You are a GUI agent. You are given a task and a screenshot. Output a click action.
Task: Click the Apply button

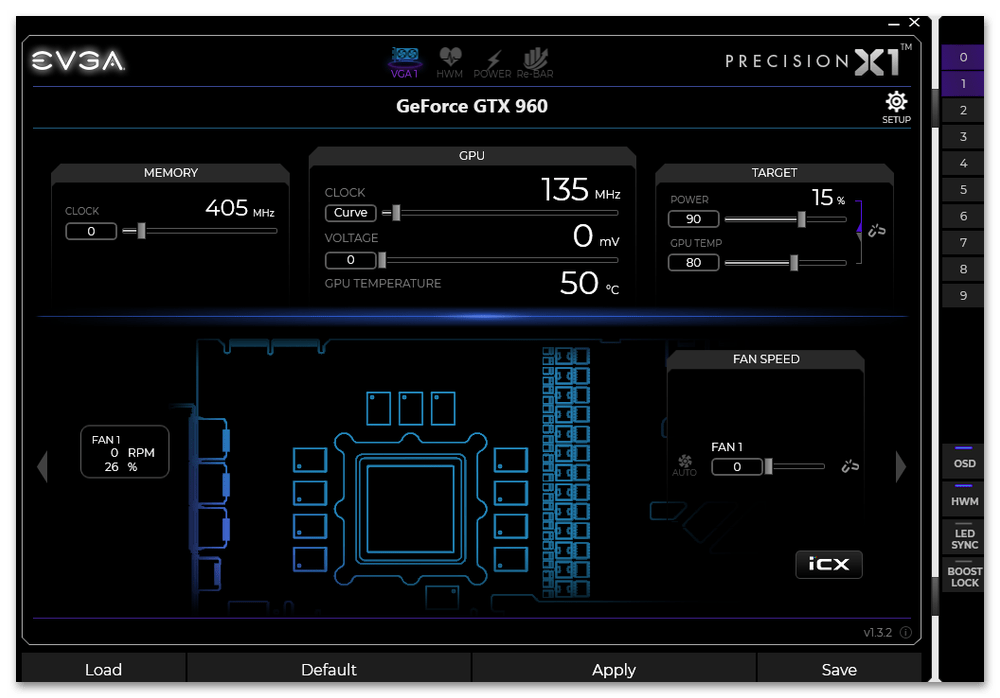(x=613, y=670)
